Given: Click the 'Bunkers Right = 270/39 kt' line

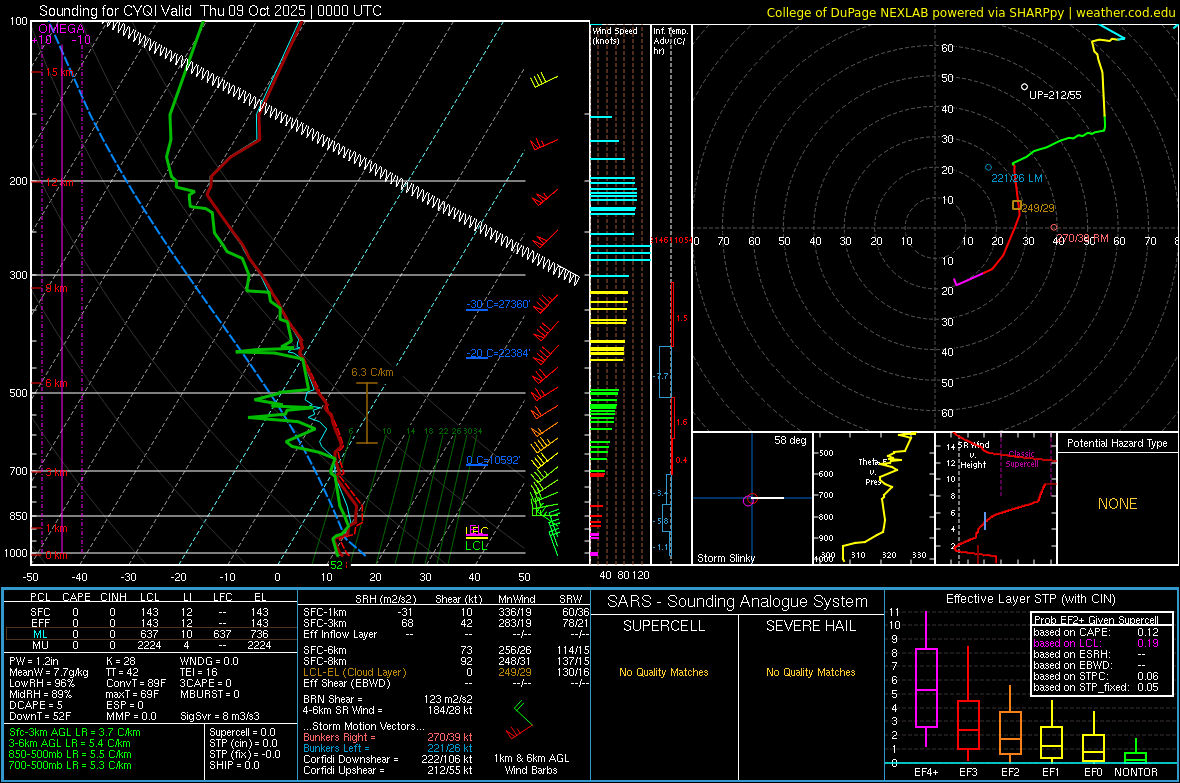Looking at the screenshot, I should [x=388, y=737].
